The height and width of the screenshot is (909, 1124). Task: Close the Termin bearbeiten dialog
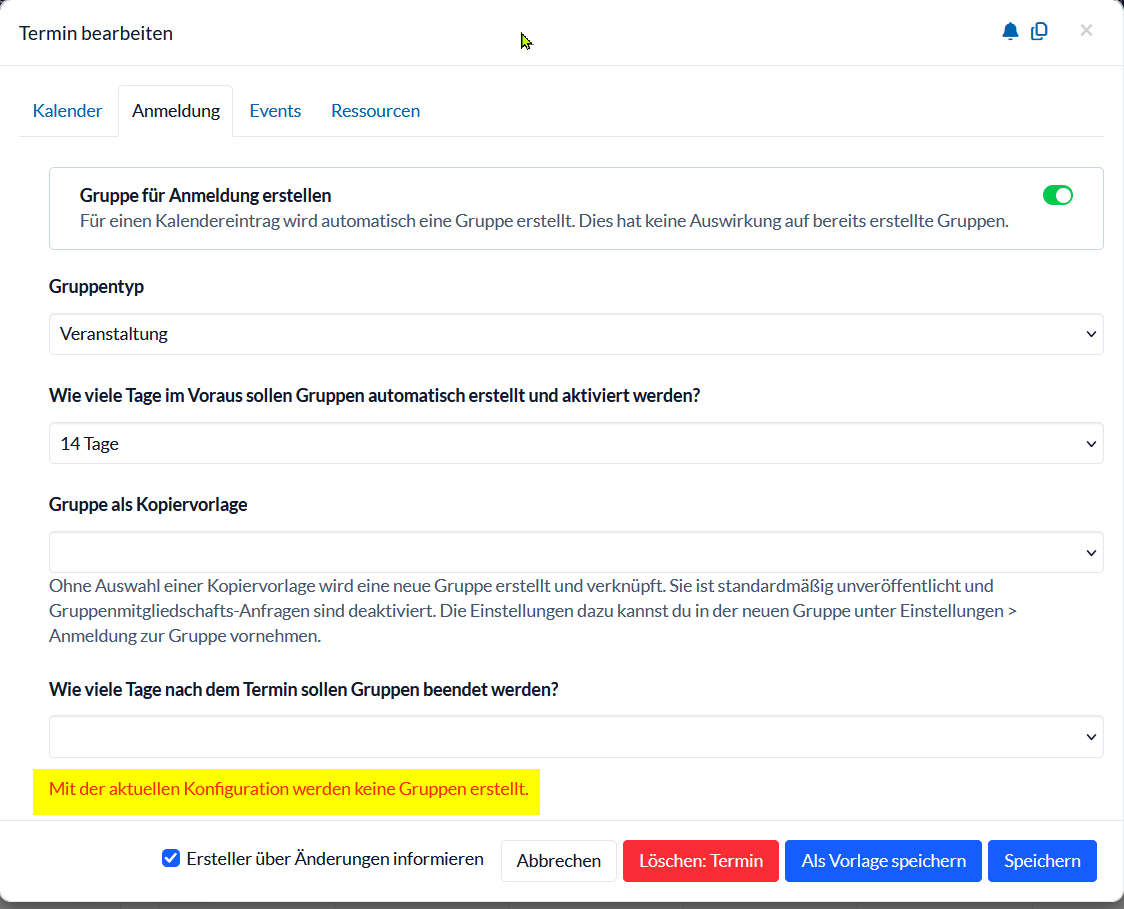point(1086,30)
